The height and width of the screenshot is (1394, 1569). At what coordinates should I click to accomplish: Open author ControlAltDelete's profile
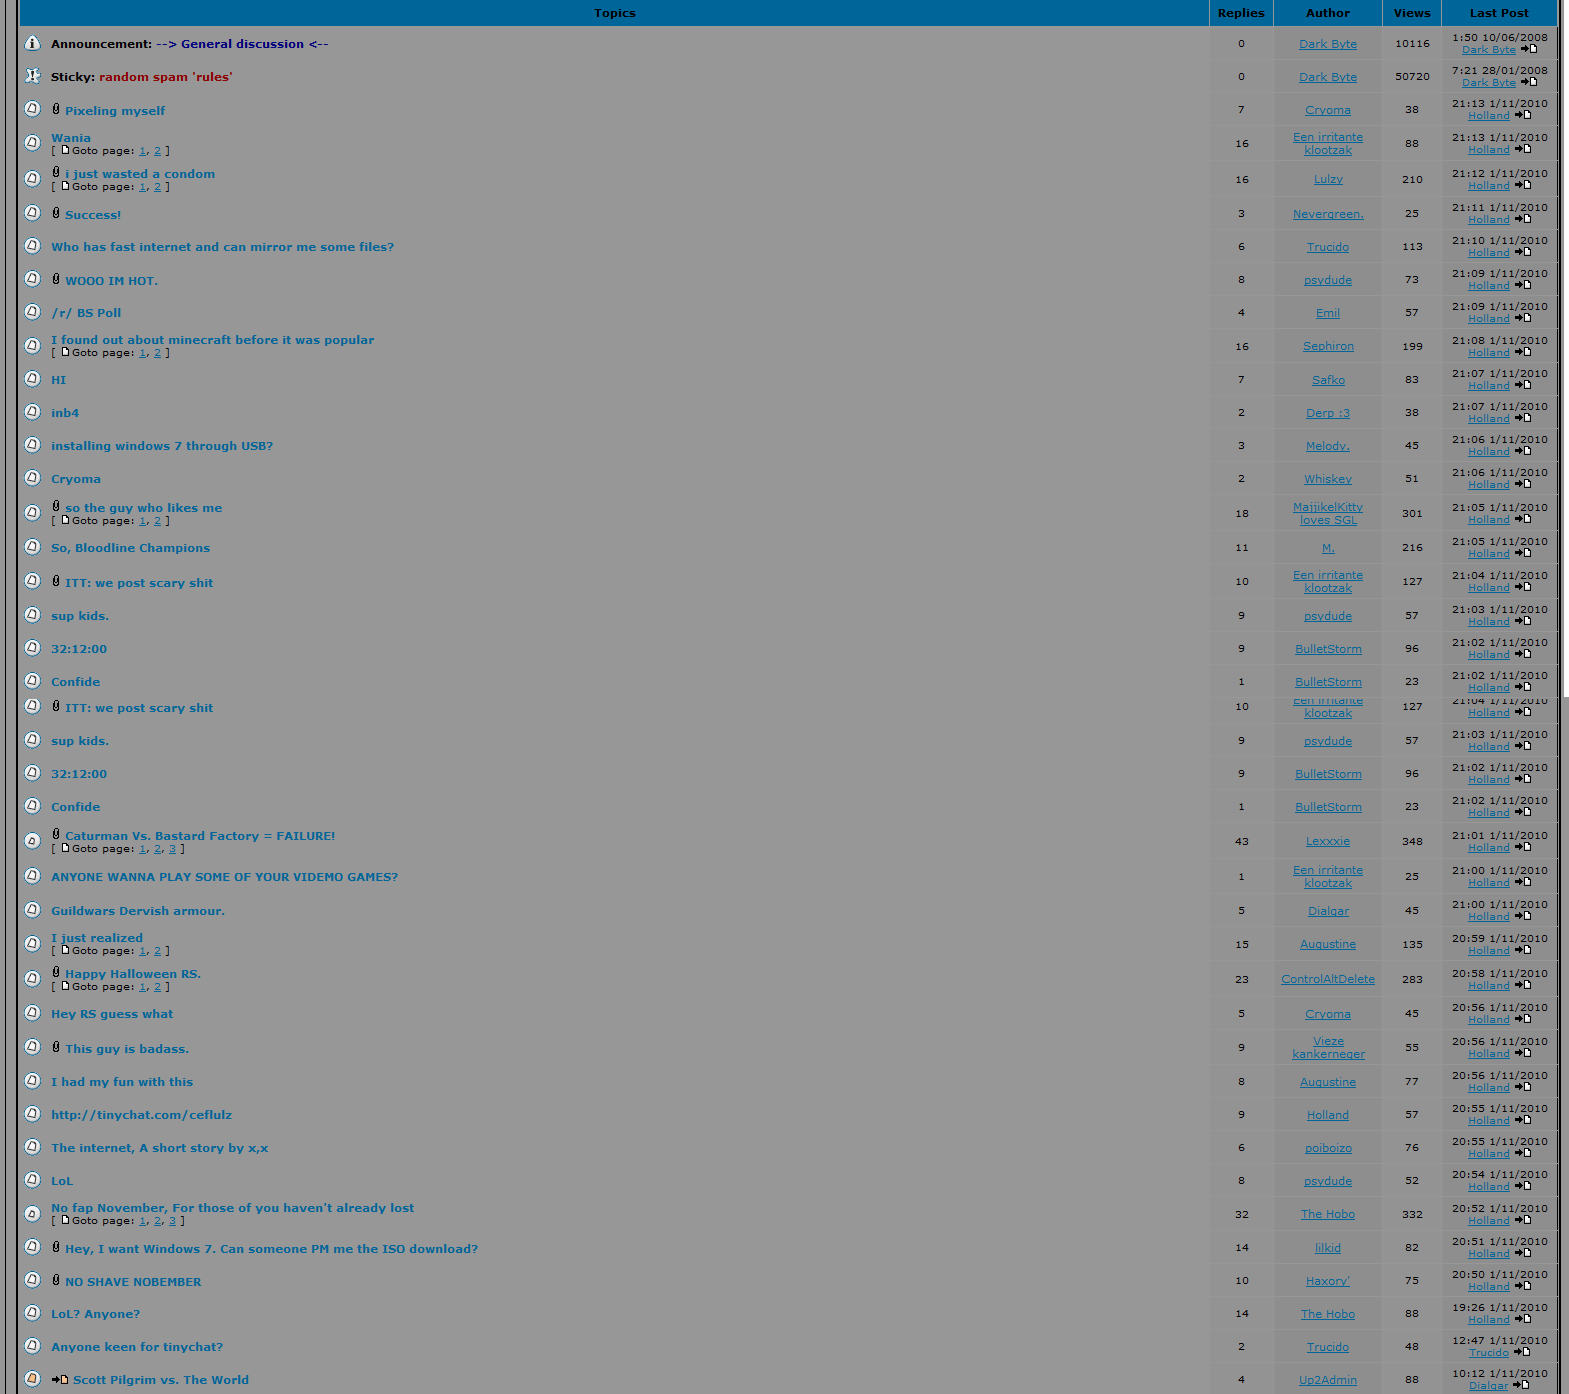1328,979
